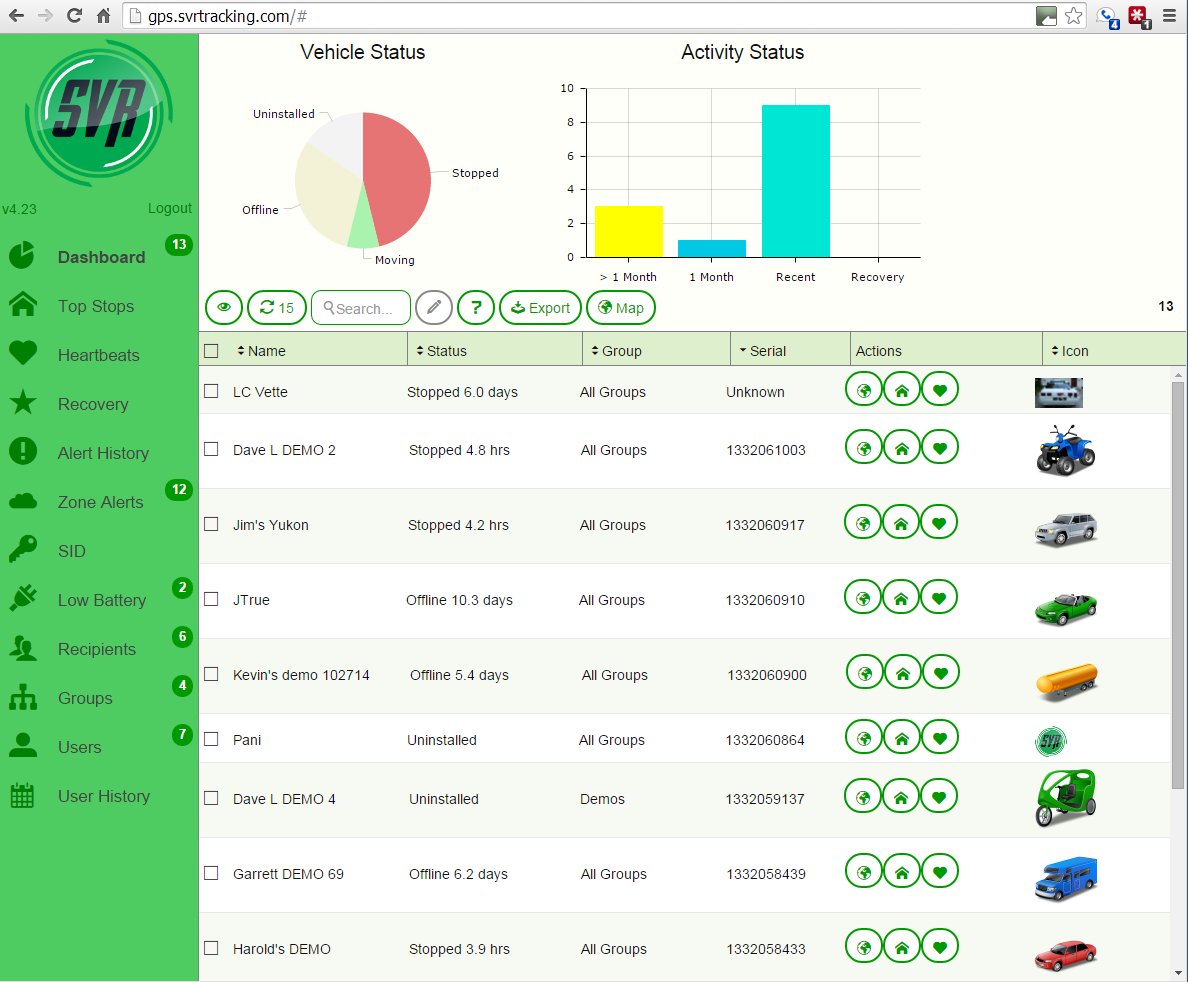Click the SID key icon
The width and height of the screenshot is (1188, 982).
click(x=23, y=550)
